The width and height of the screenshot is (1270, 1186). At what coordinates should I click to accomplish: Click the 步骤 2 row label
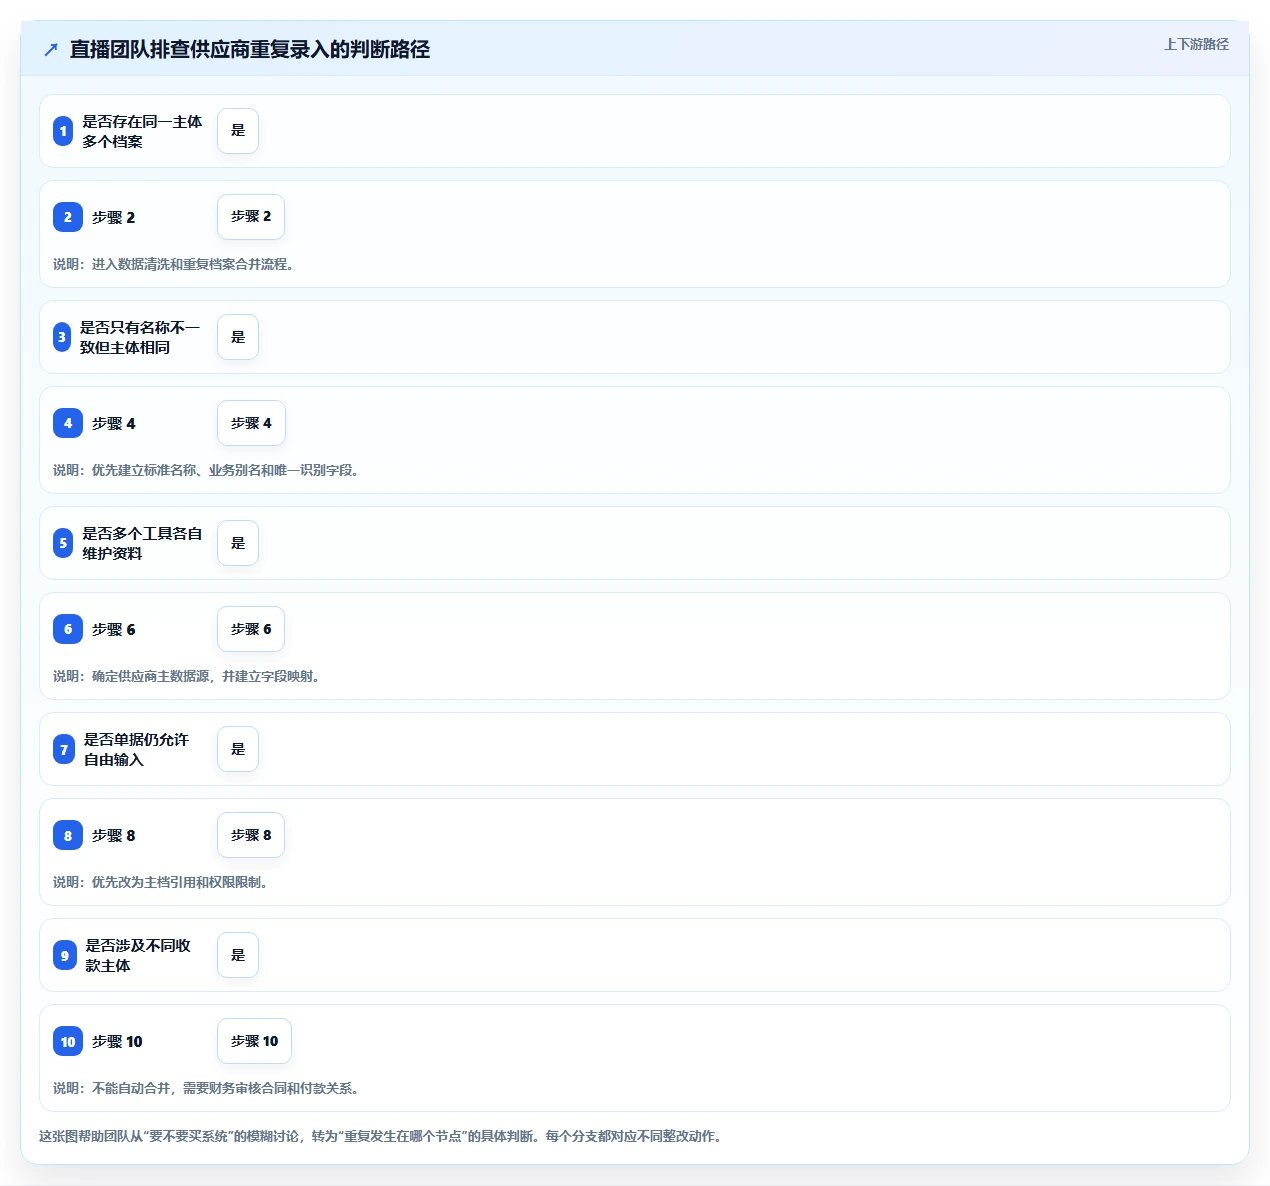pyautogui.click(x=114, y=217)
